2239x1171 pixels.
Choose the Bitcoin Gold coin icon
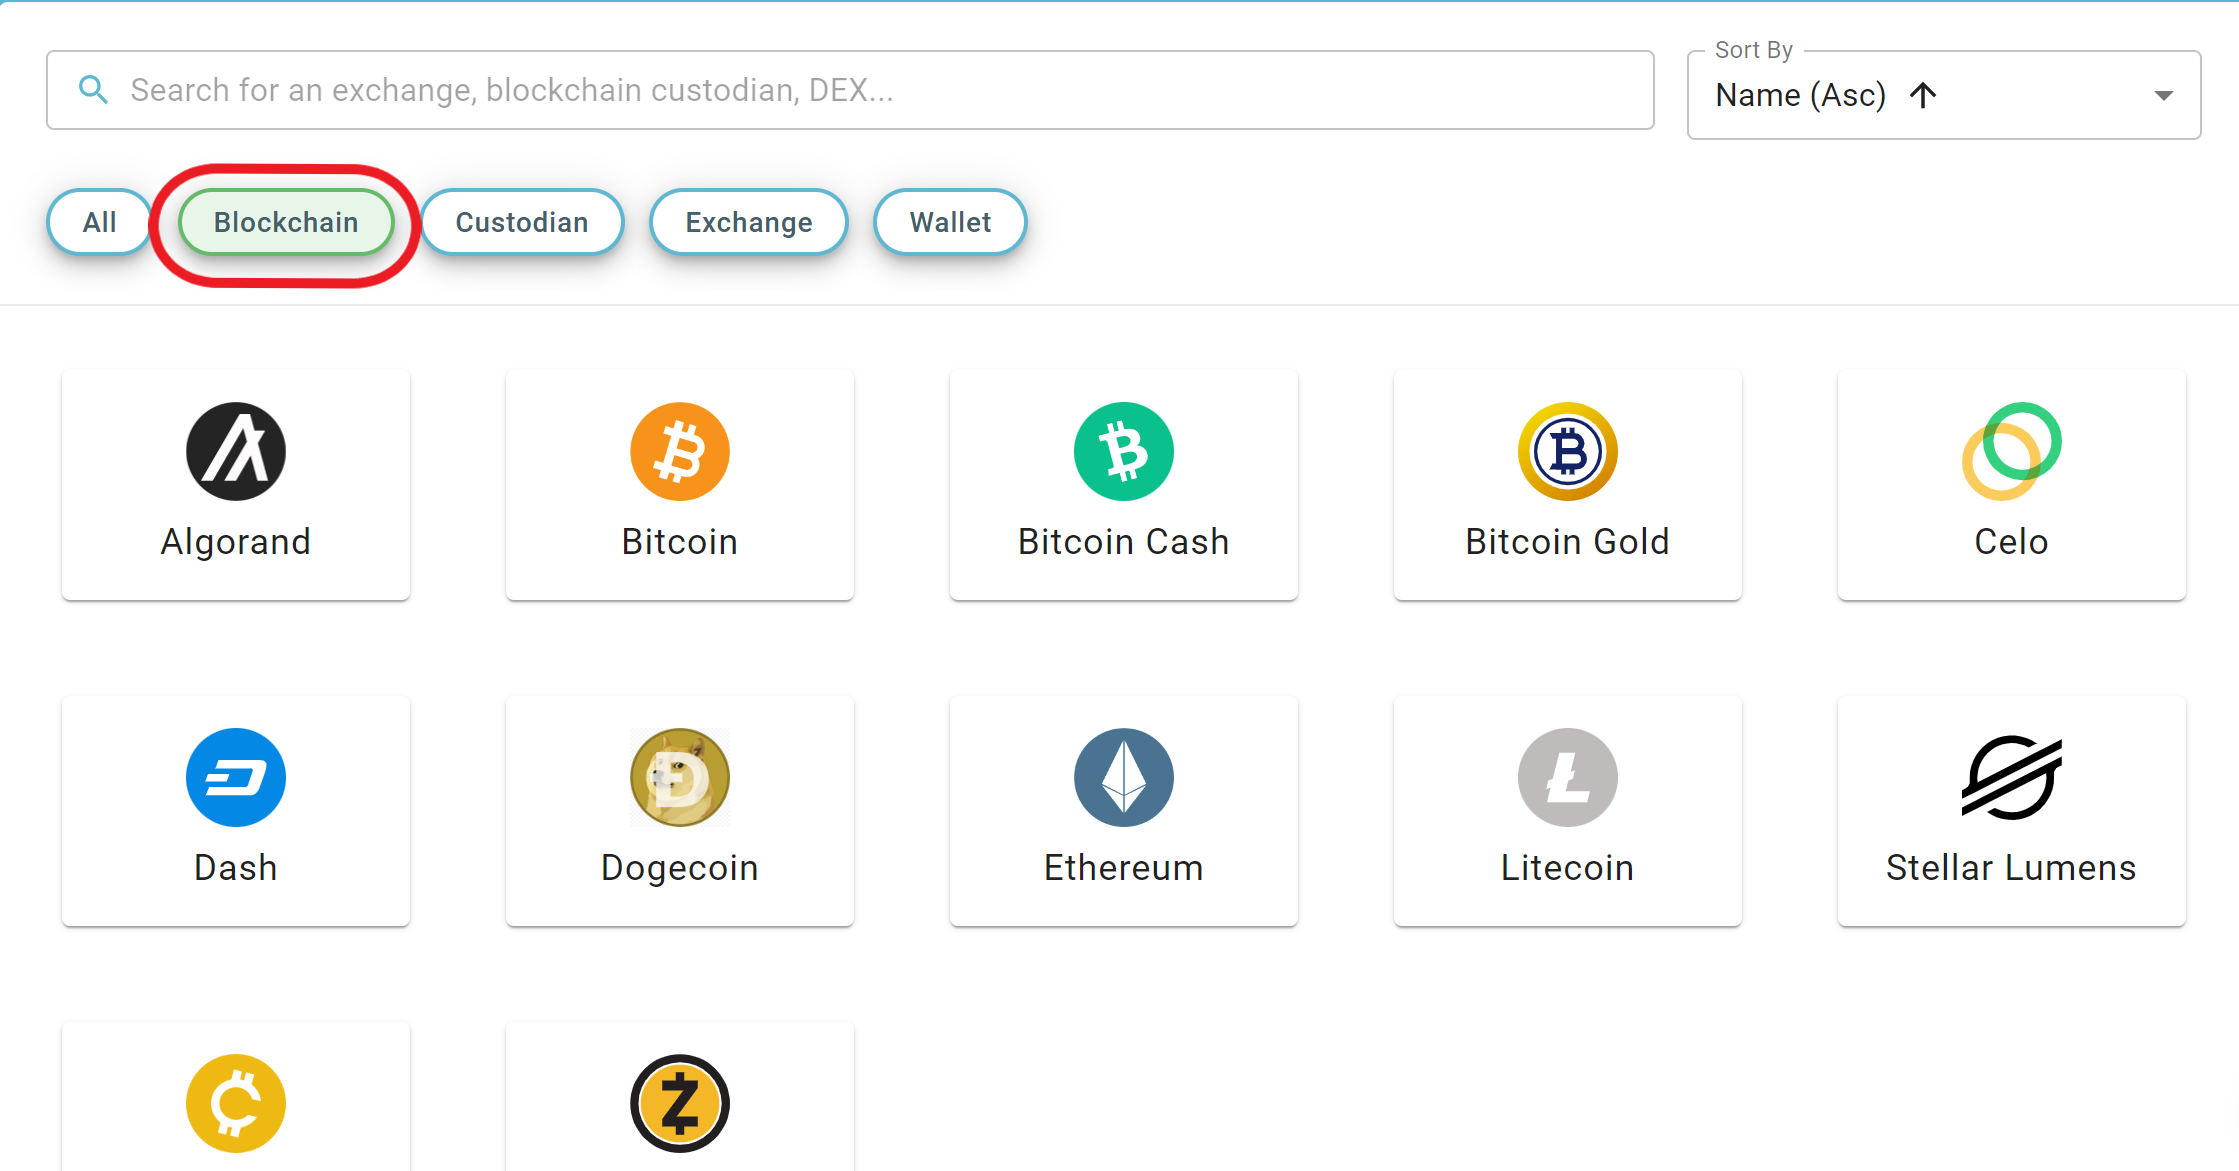point(1567,452)
